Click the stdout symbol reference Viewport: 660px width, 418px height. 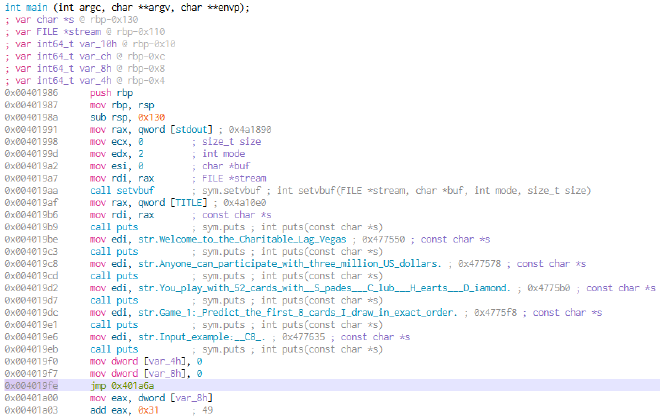(192, 129)
